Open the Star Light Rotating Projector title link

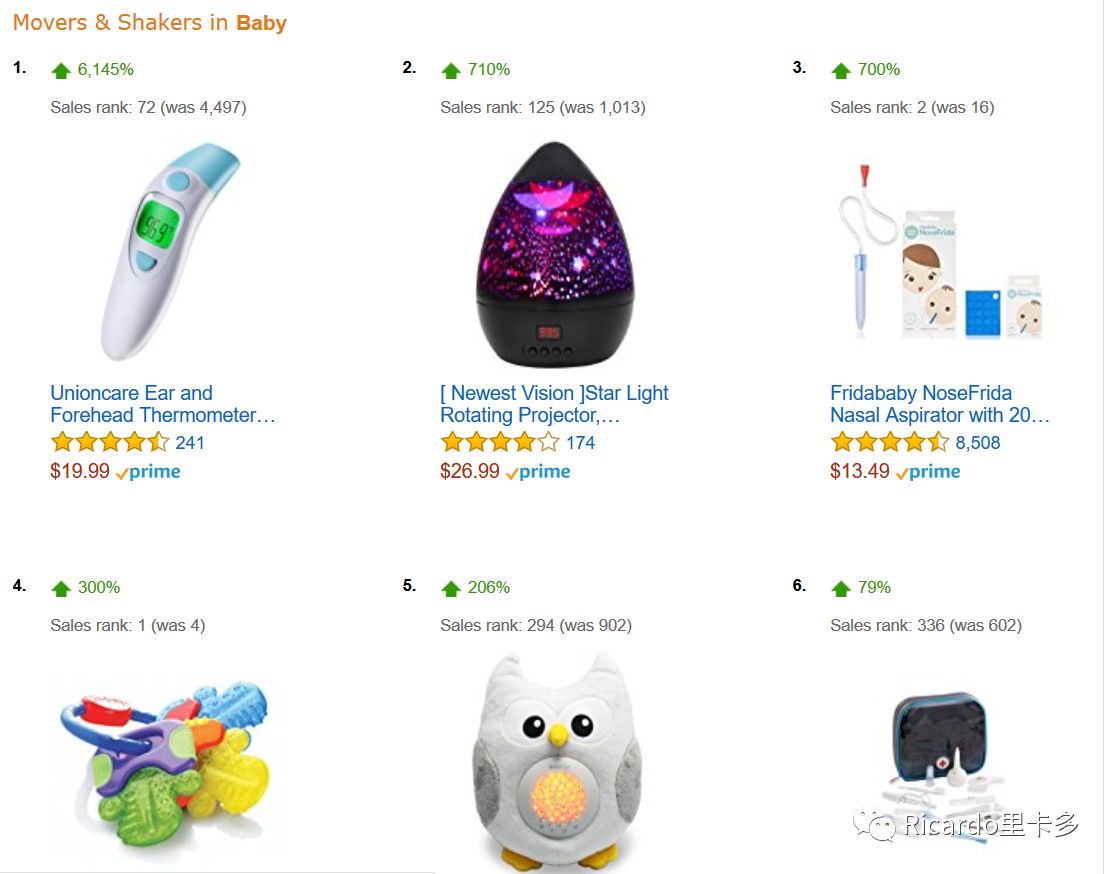[x=554, y=404]
